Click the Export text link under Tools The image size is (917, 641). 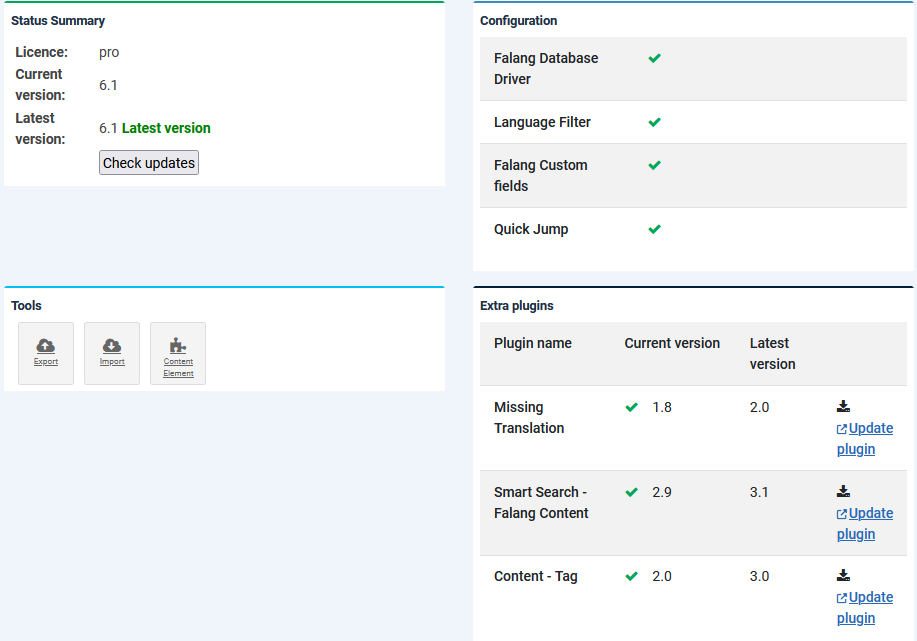tap(46, 362)
